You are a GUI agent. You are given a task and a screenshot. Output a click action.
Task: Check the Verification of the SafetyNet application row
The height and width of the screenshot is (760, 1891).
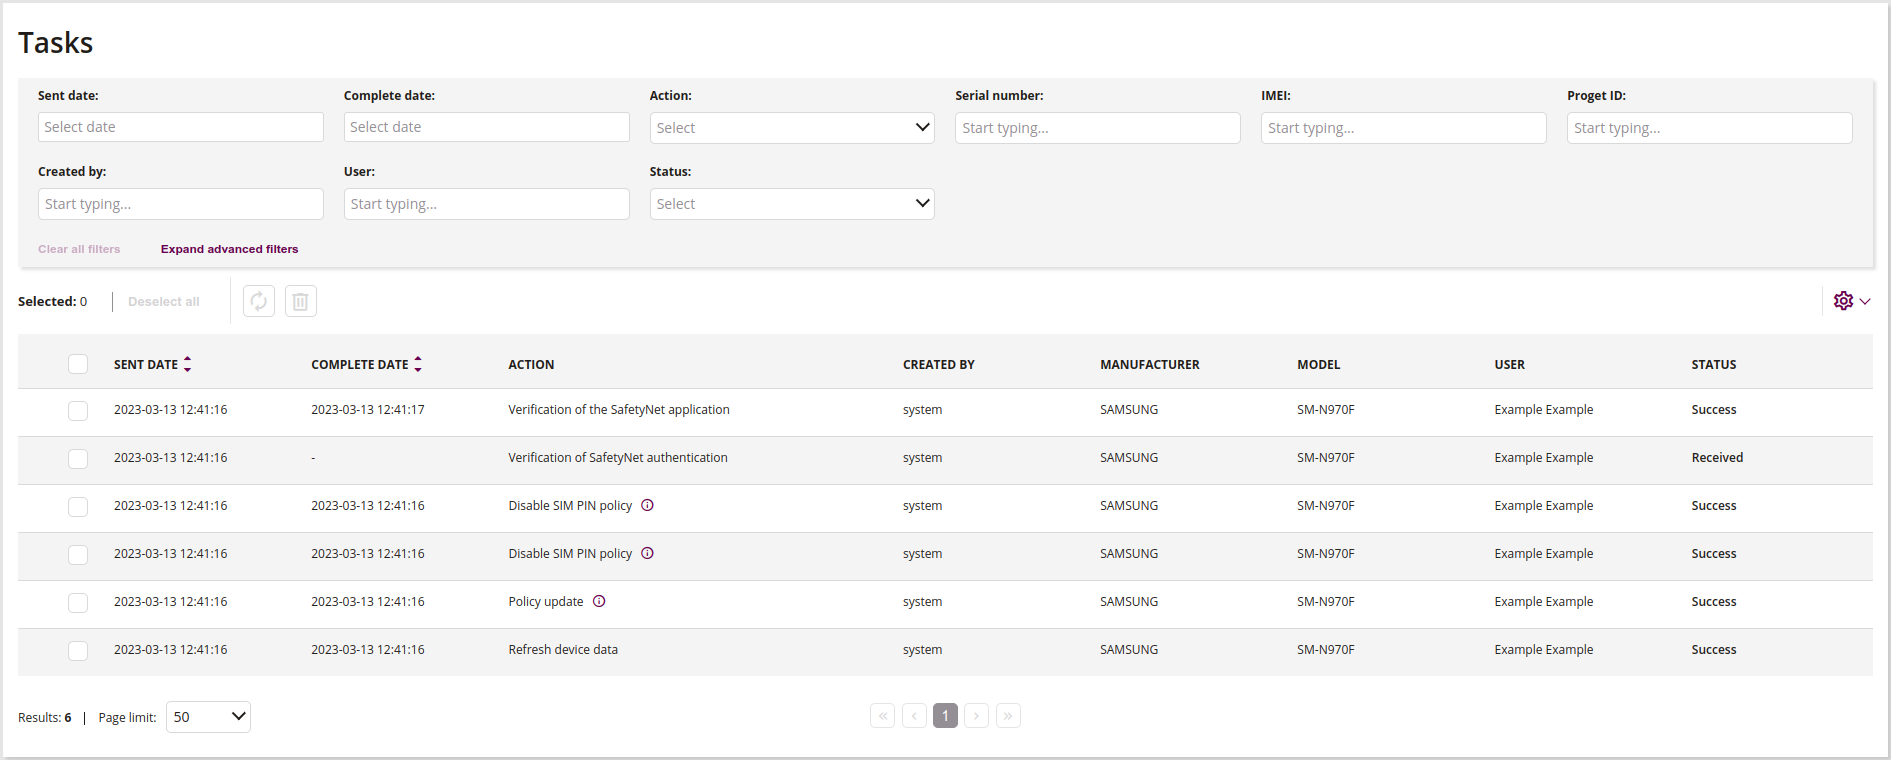(78, 411)
